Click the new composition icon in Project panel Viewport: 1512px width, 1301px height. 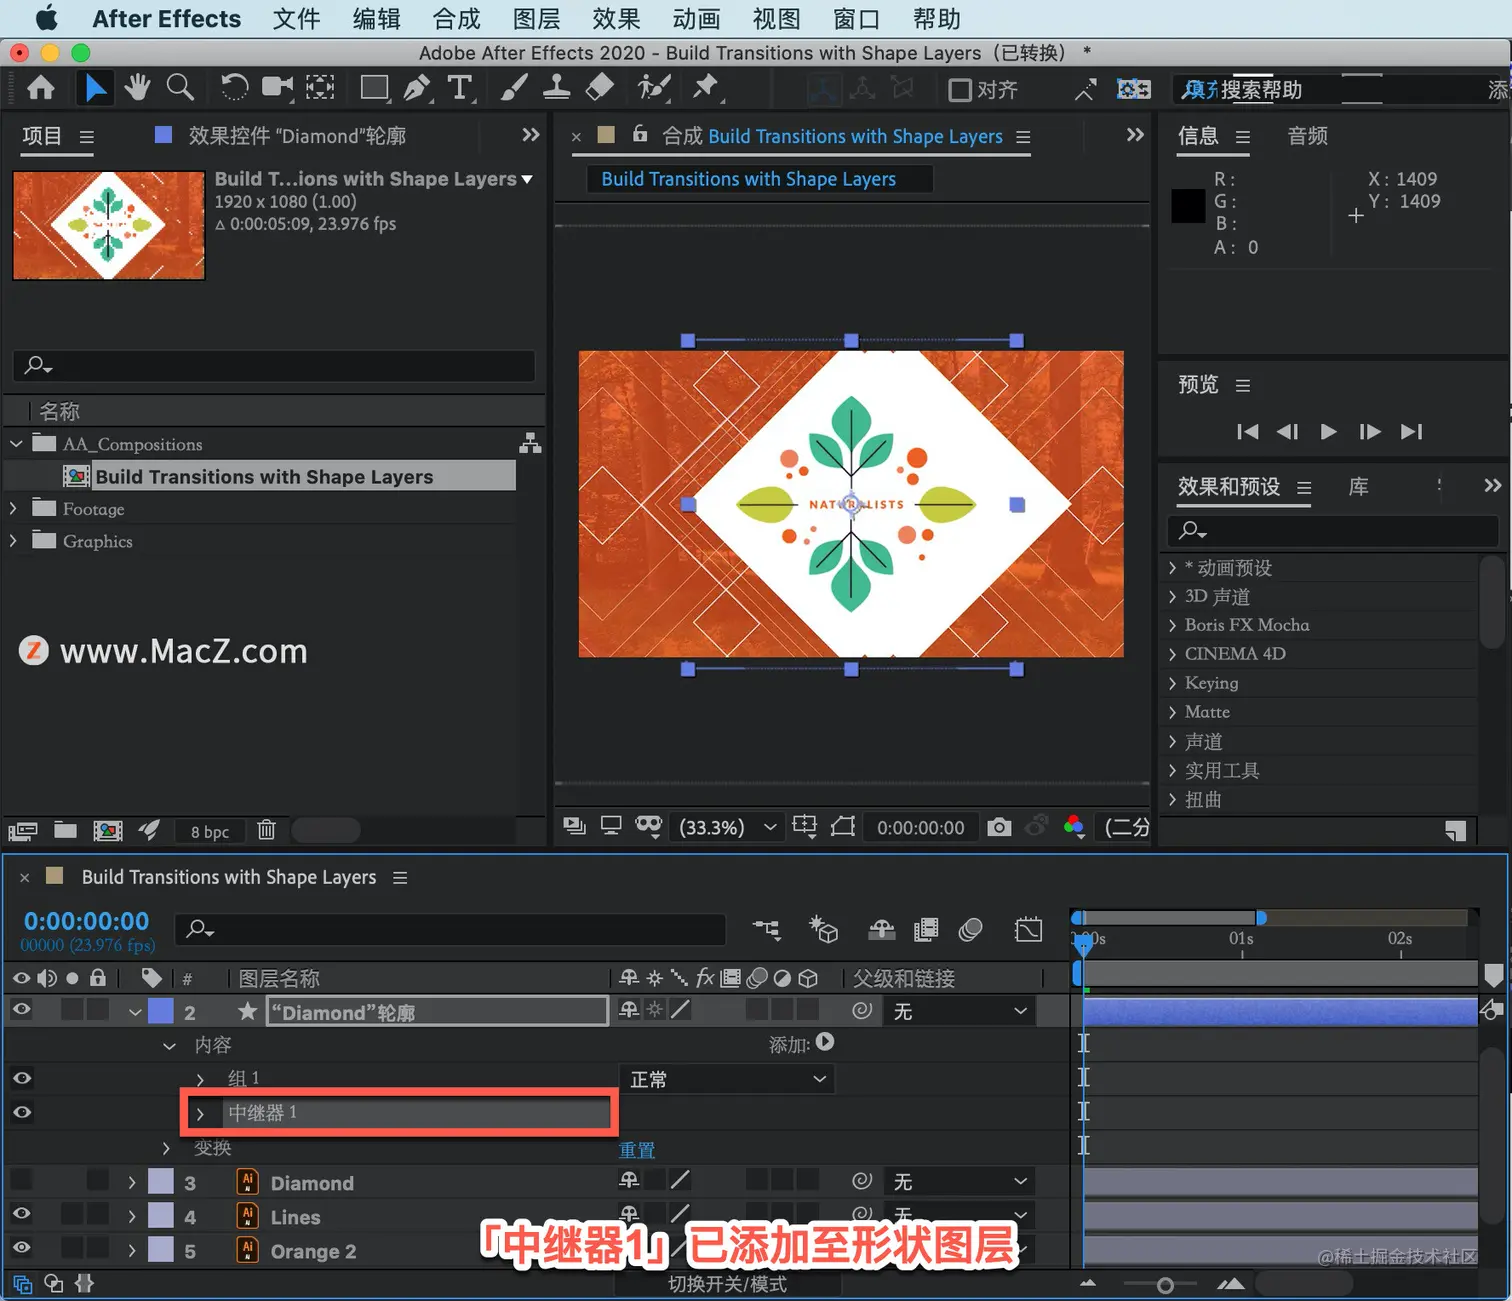[x=108, y=830]
